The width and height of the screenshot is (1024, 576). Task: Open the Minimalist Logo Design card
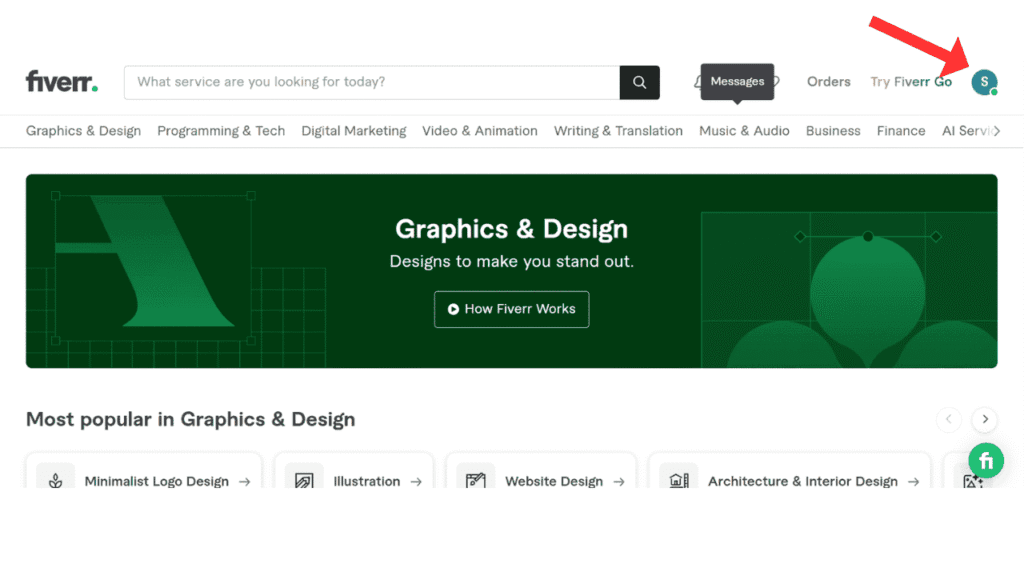pyautogui.click(x=144, y=472)
